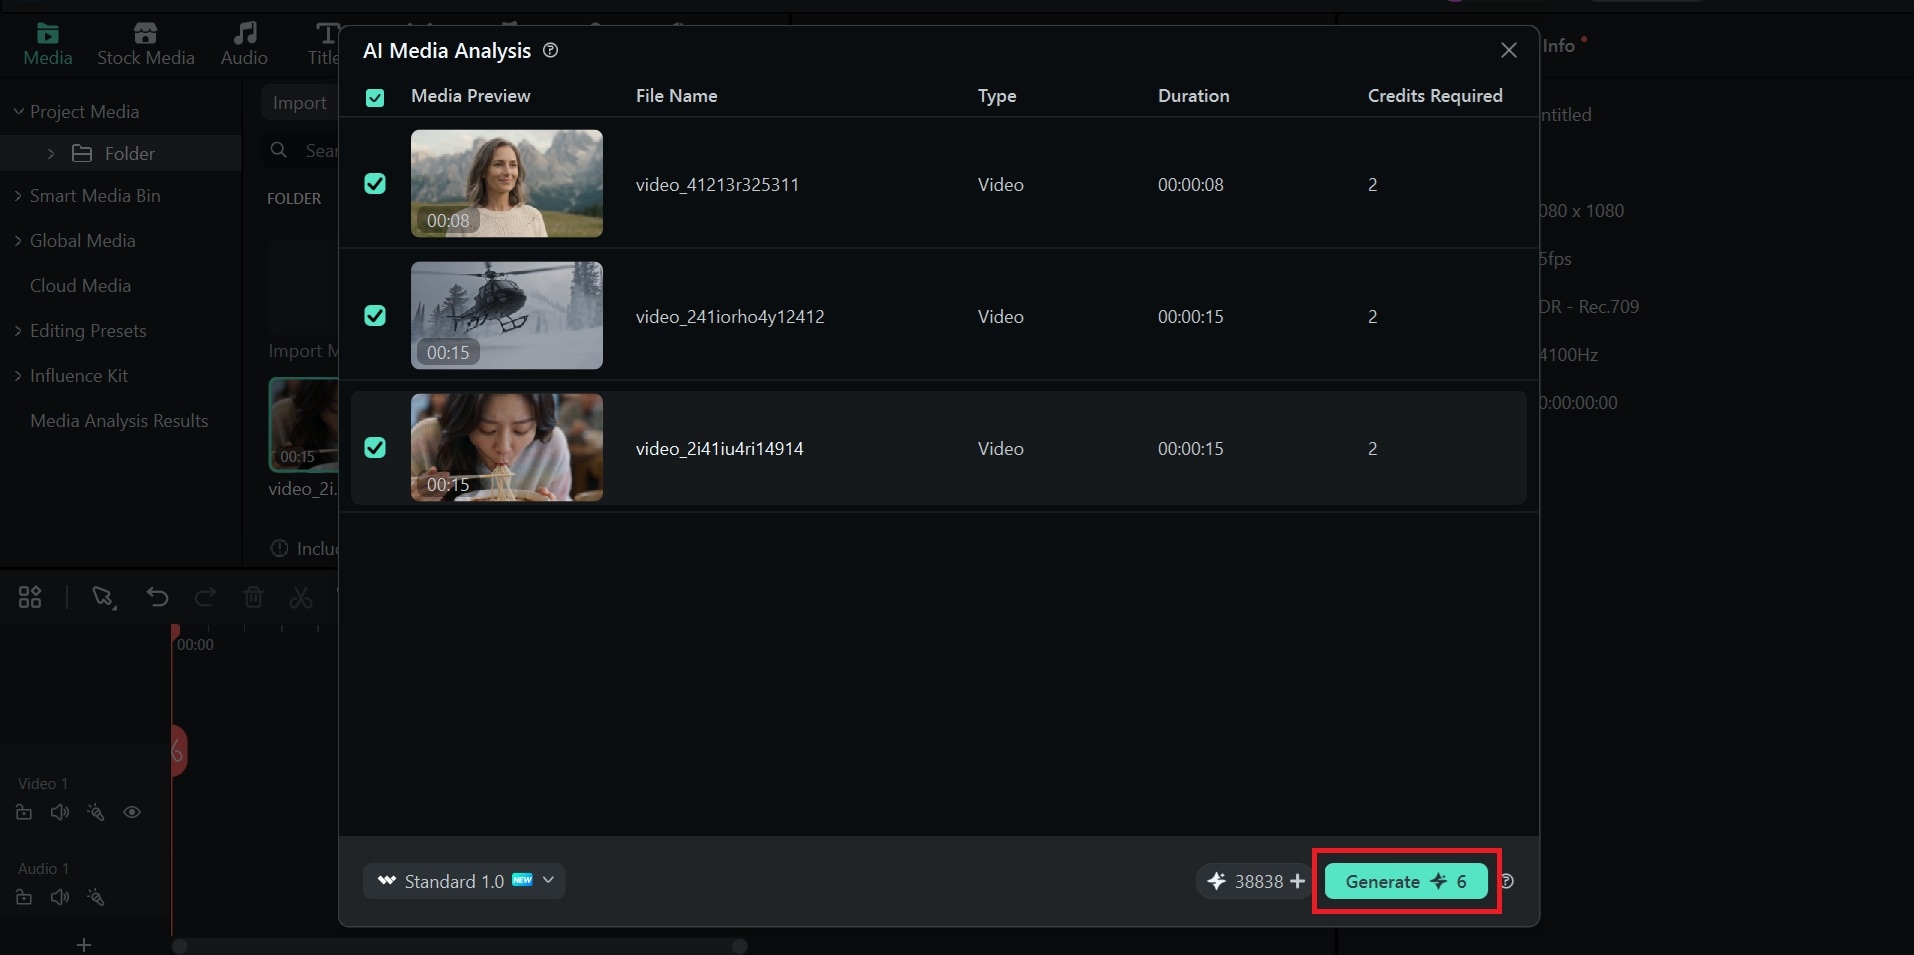Screen dimensions: 1914x955
Task: Click the search magnifier in the media panel
Action: coord(279,150)
